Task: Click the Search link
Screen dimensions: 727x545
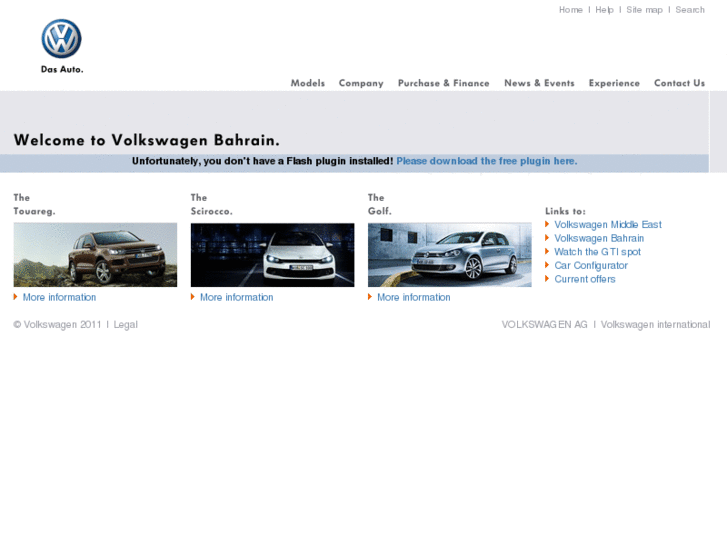Action: (x=690, y=10)
